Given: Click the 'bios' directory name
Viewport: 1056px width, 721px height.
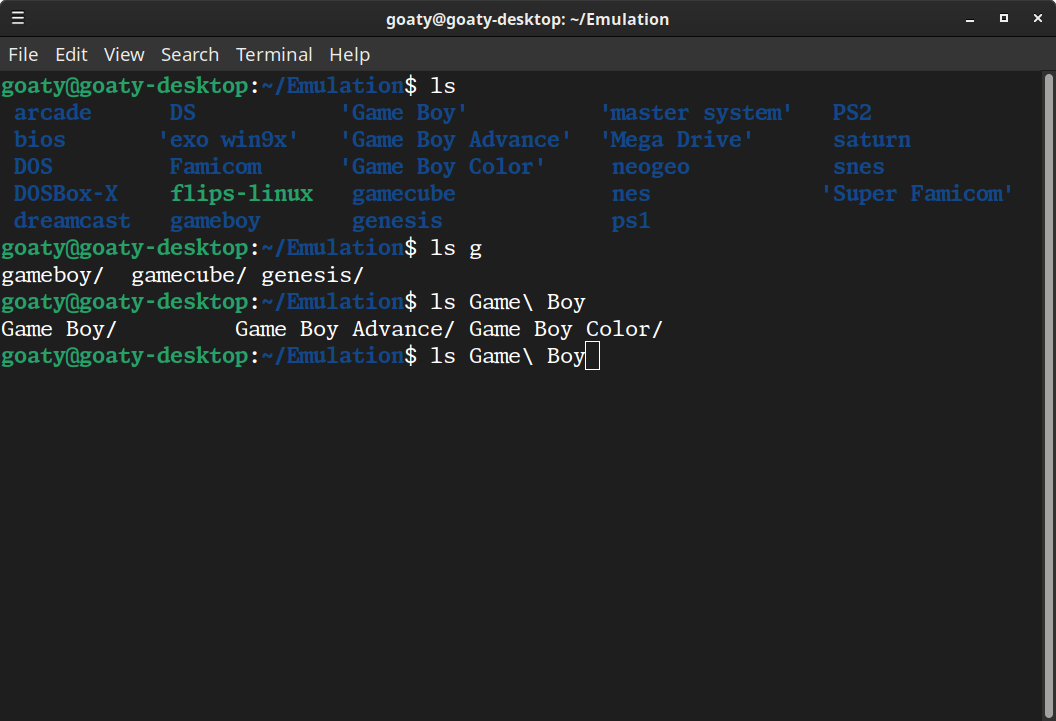Looking at the screenshot, I should [x=40, y=139].
